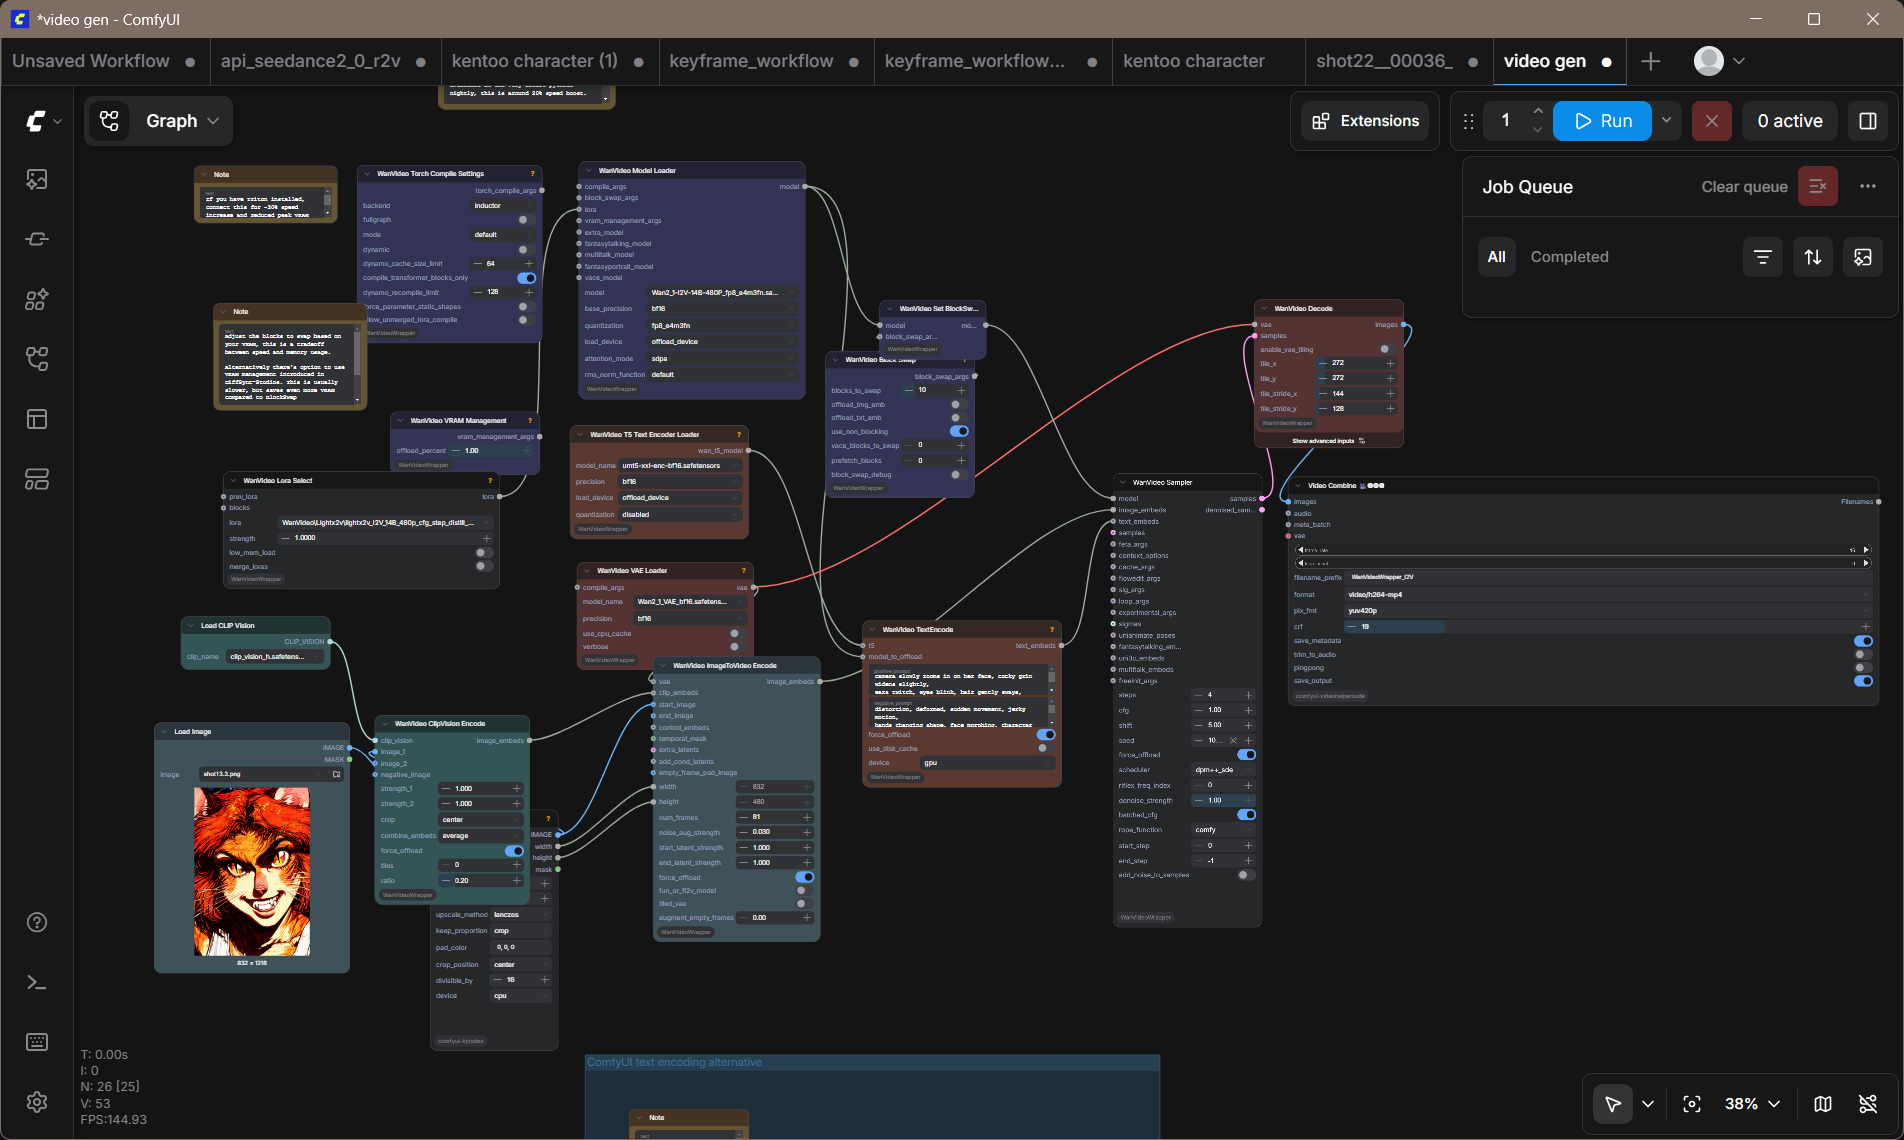The image size is (1904, 1140).
Task: Click denoise_strength slider in Sampler
Action: [x=1224, y=800]
